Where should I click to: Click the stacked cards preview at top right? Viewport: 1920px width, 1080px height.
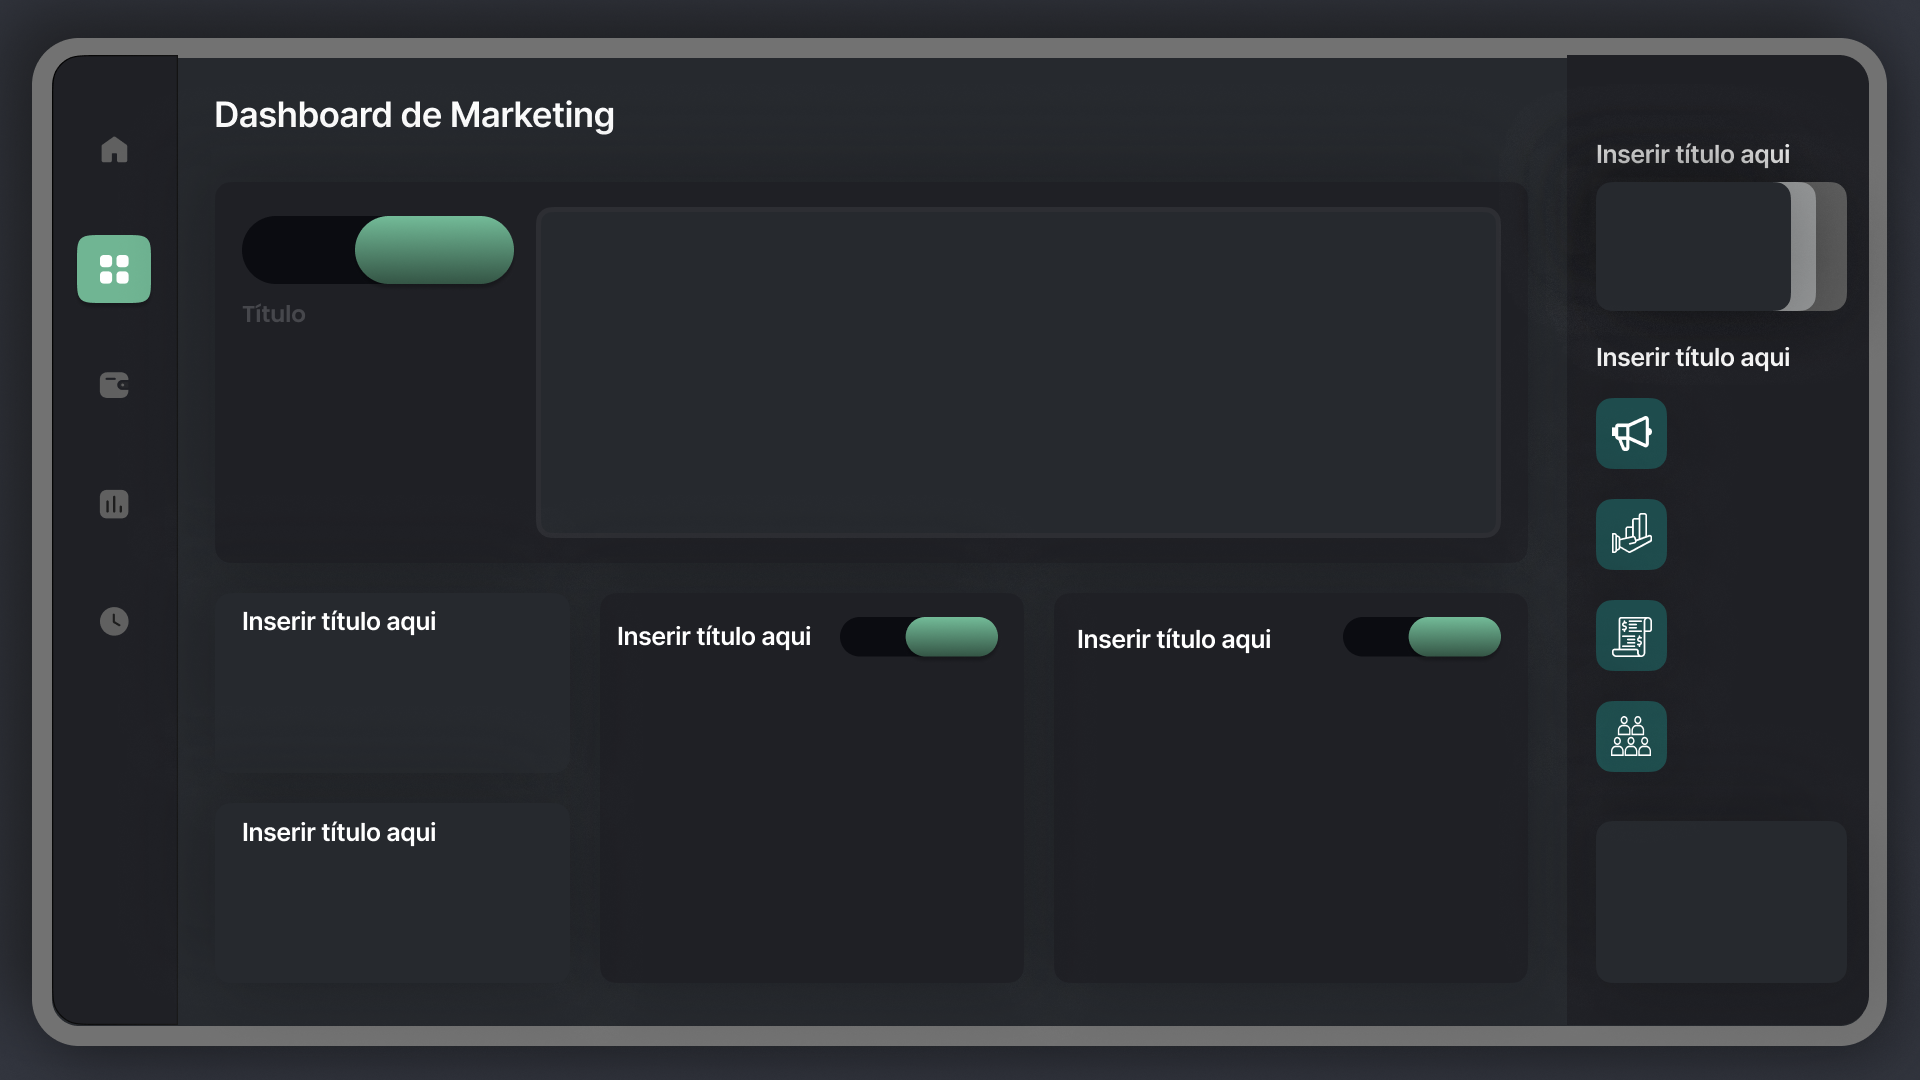click(x=1700, y=246)
